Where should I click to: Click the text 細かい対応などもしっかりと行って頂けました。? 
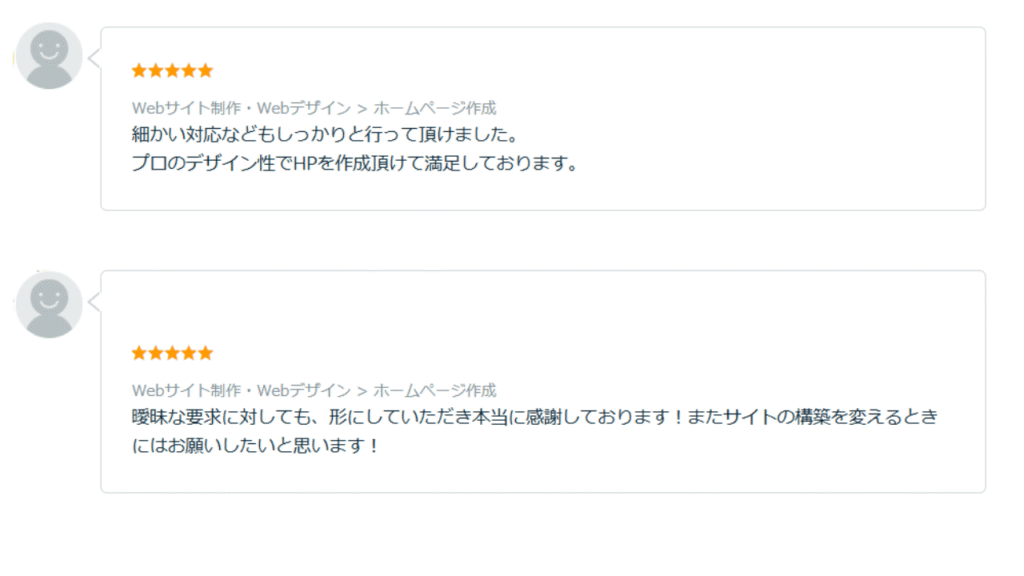point(327,135)
